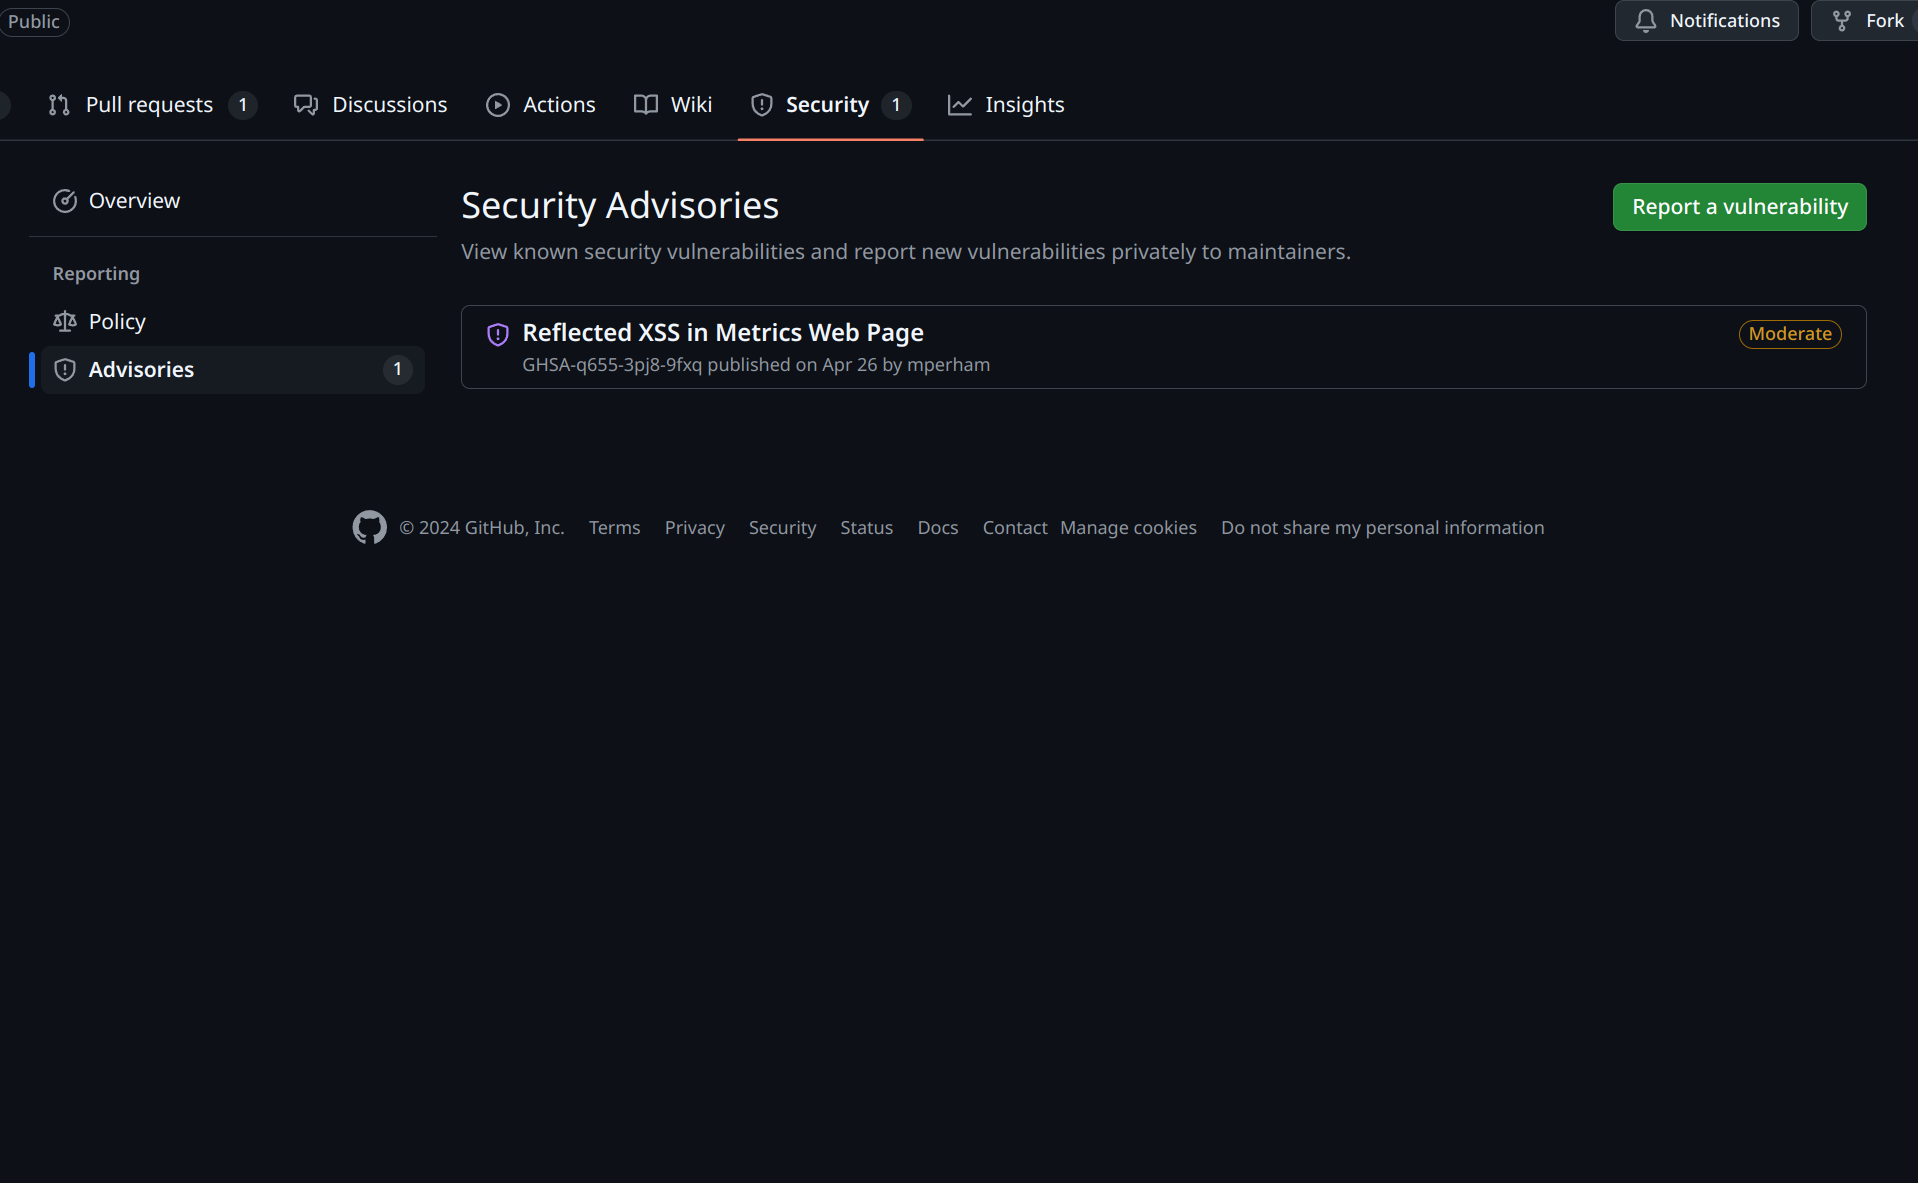Click the Insights graph icon

tap(960, 105)
